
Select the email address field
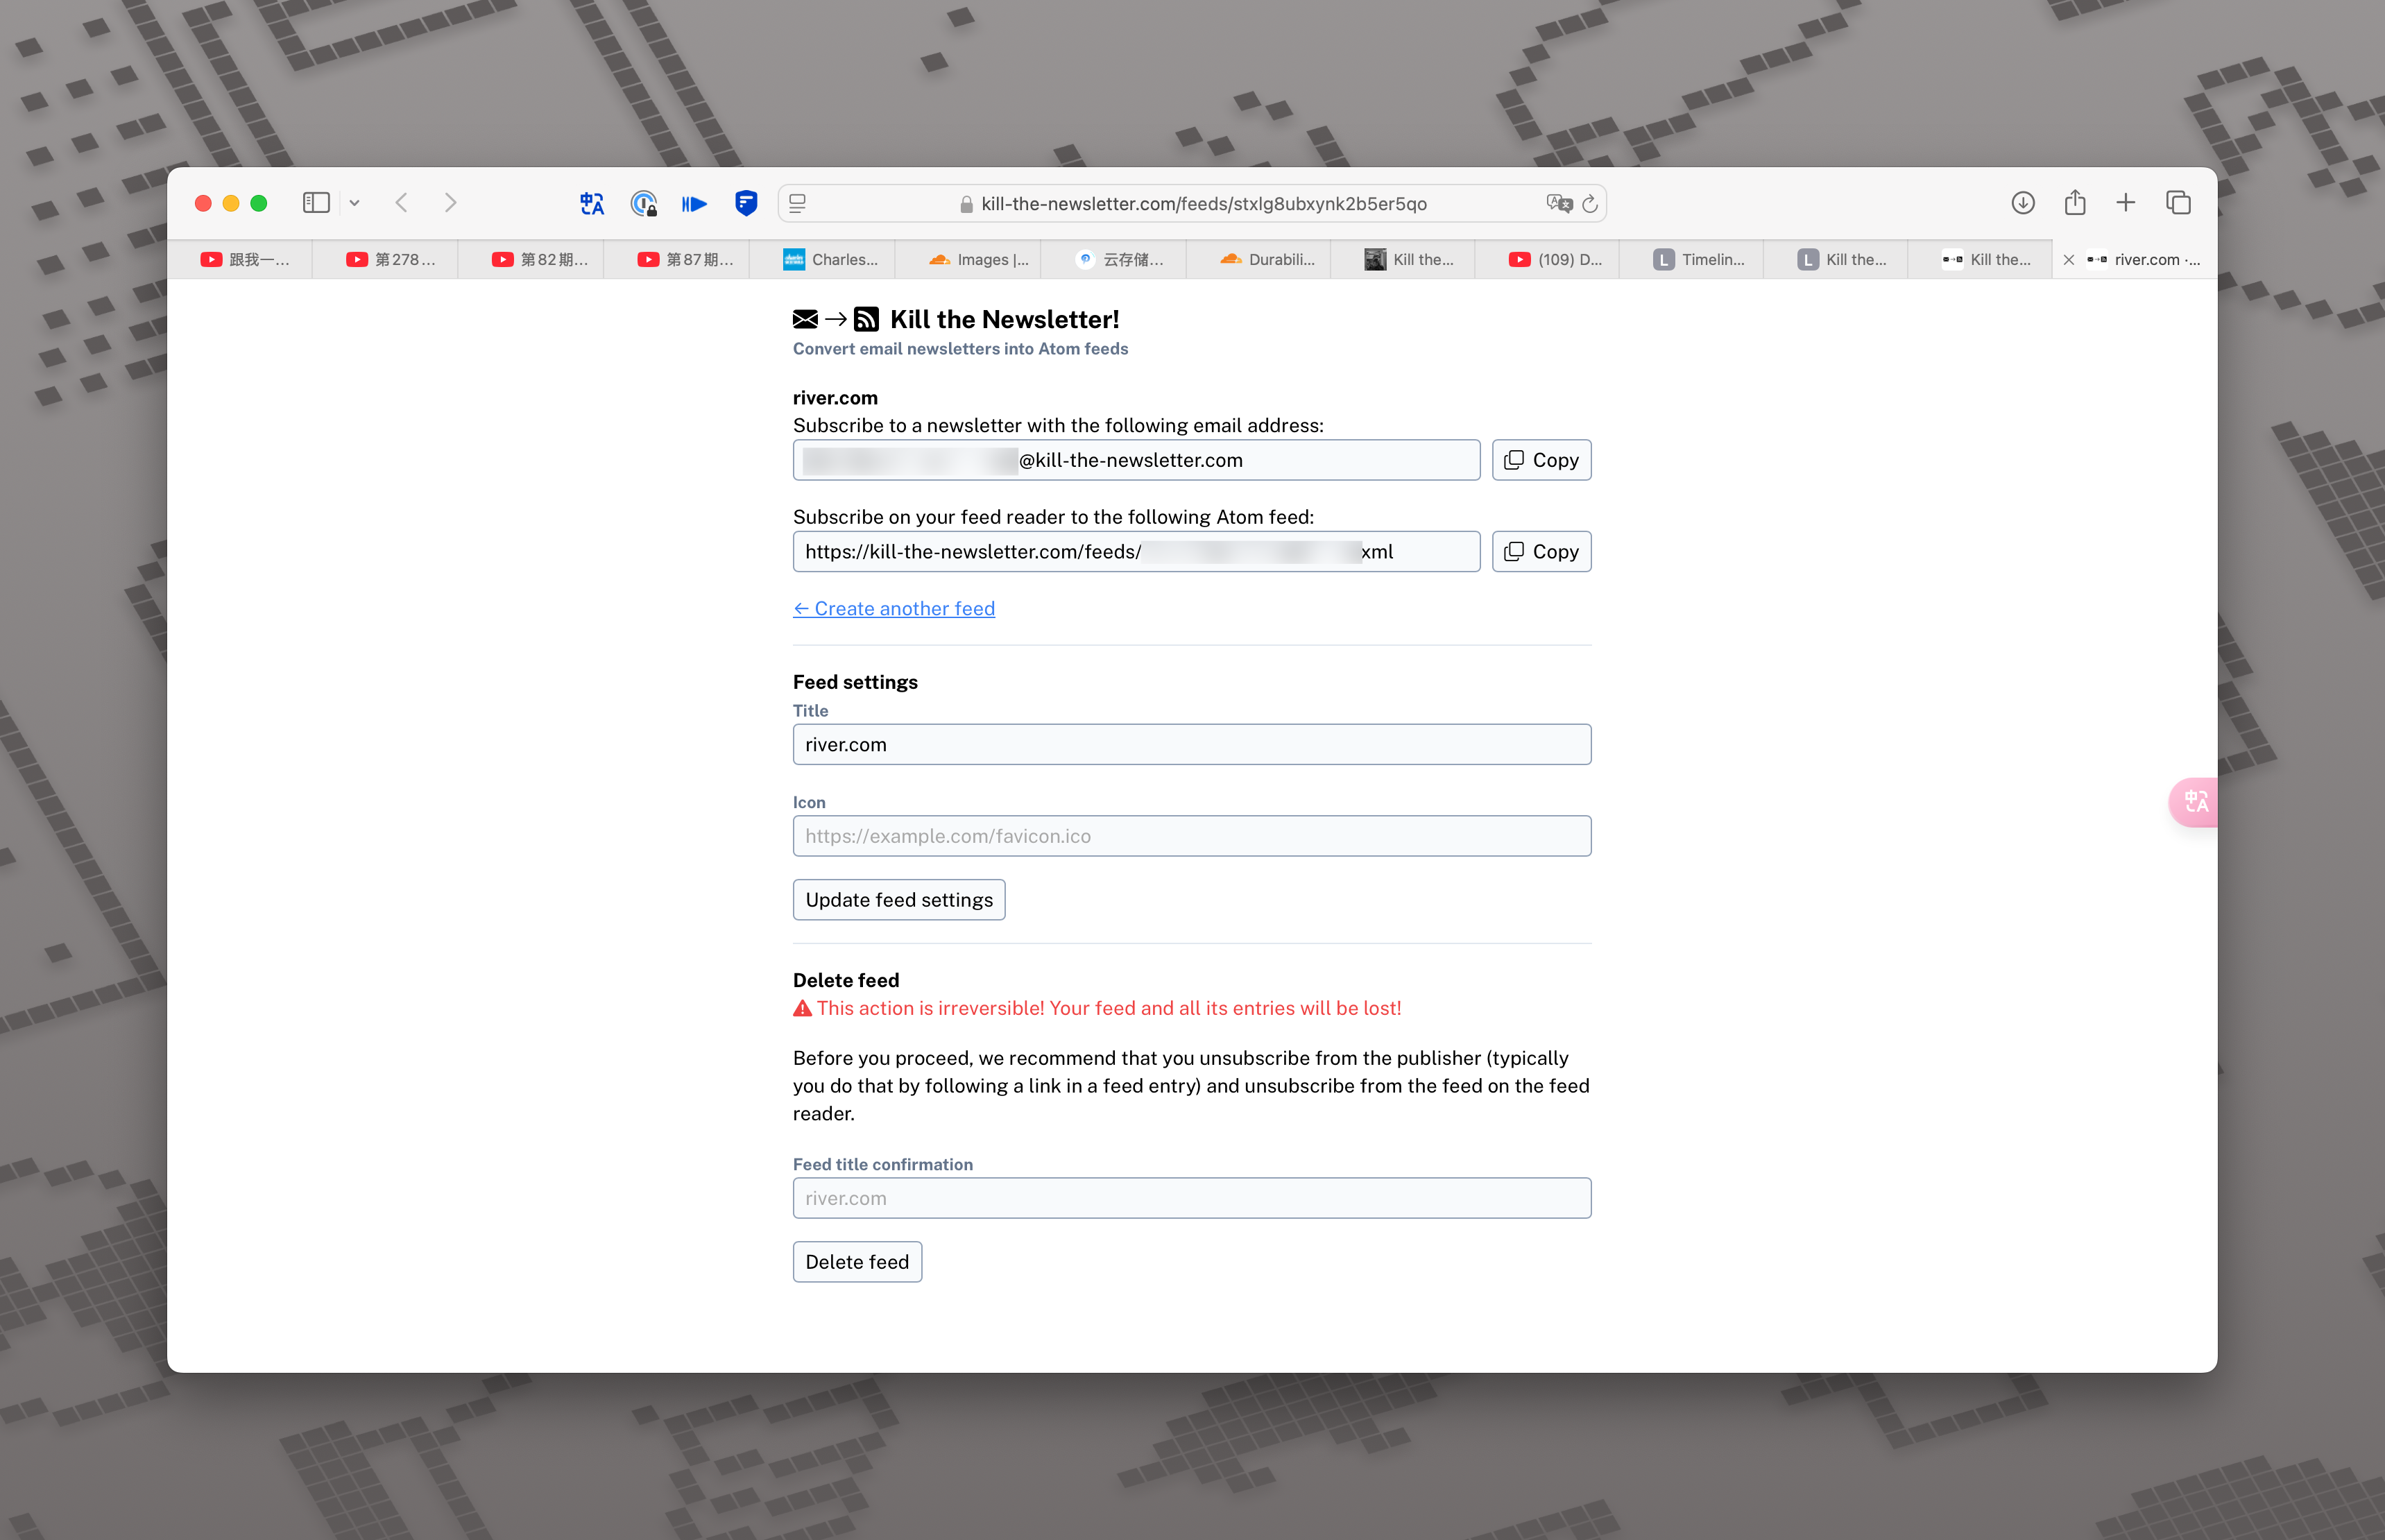click(1136, 460)
